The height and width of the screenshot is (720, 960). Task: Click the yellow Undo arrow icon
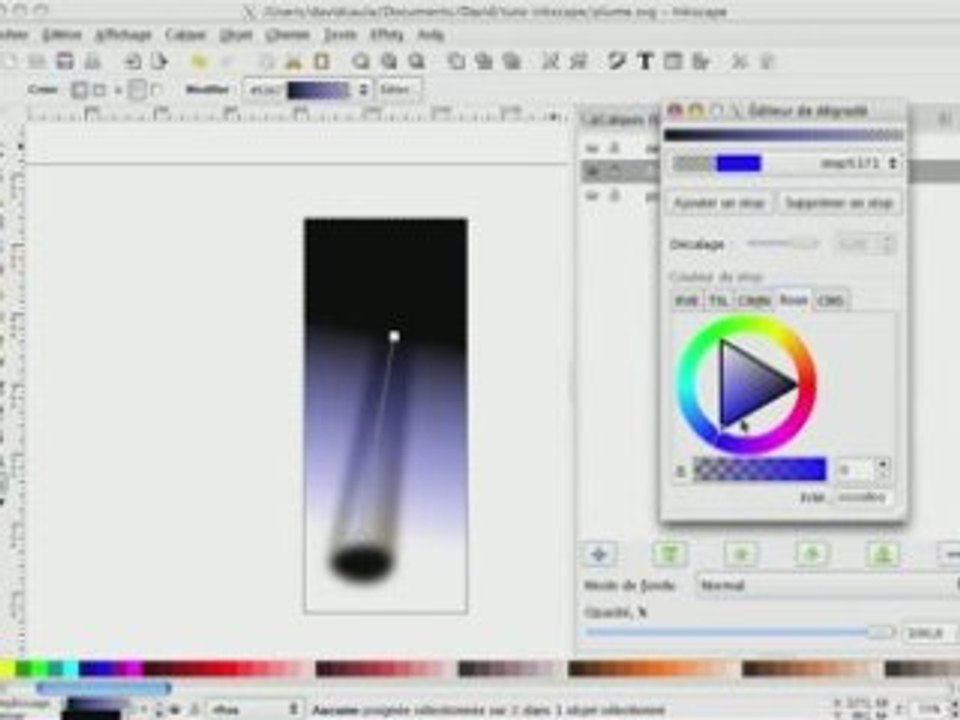(x=199, y=61)
